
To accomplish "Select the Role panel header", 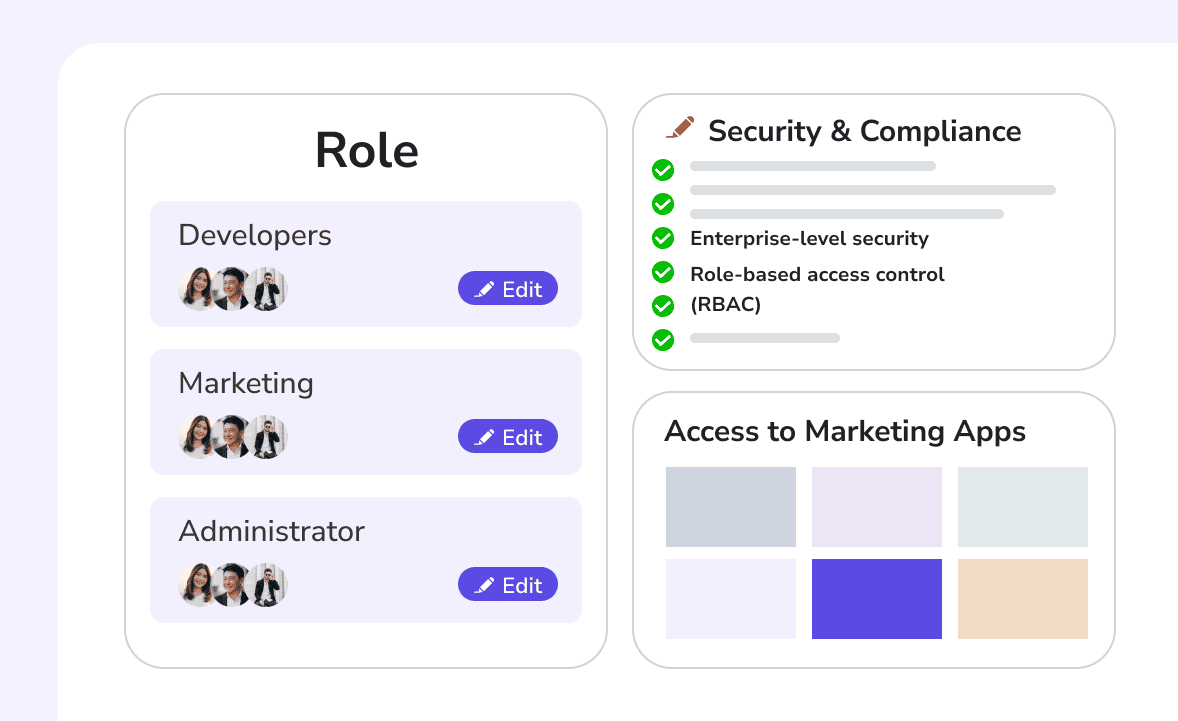I will (x=366, y=150).
